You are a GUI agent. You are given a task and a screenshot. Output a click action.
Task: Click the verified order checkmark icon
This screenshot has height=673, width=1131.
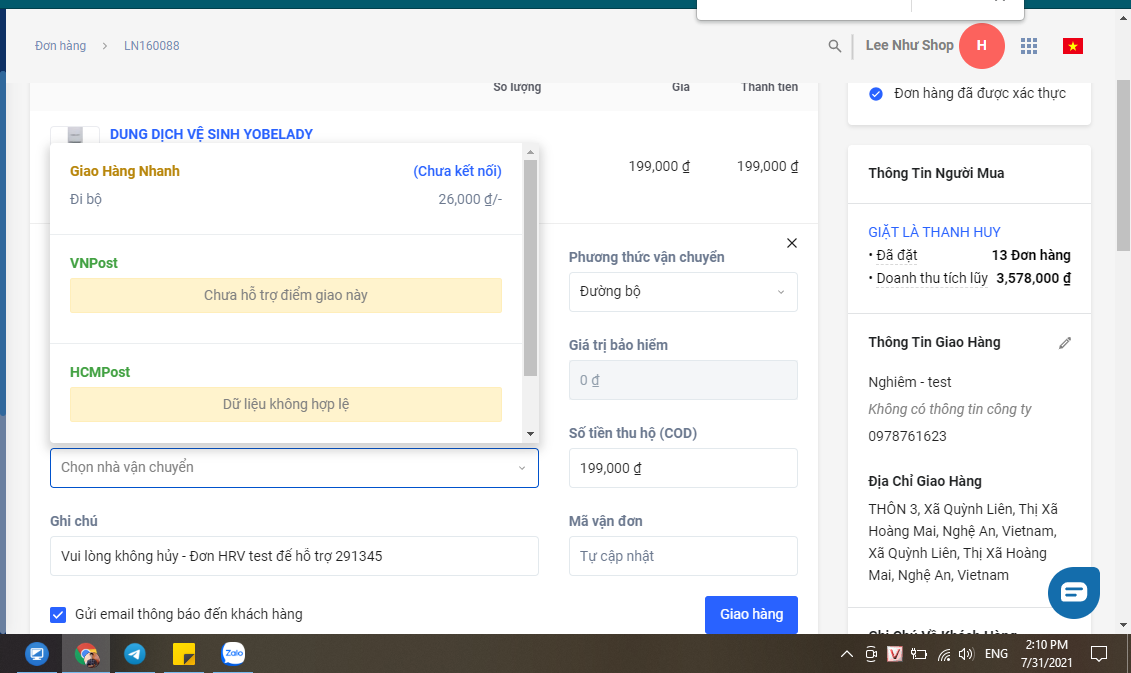point(876,94)
